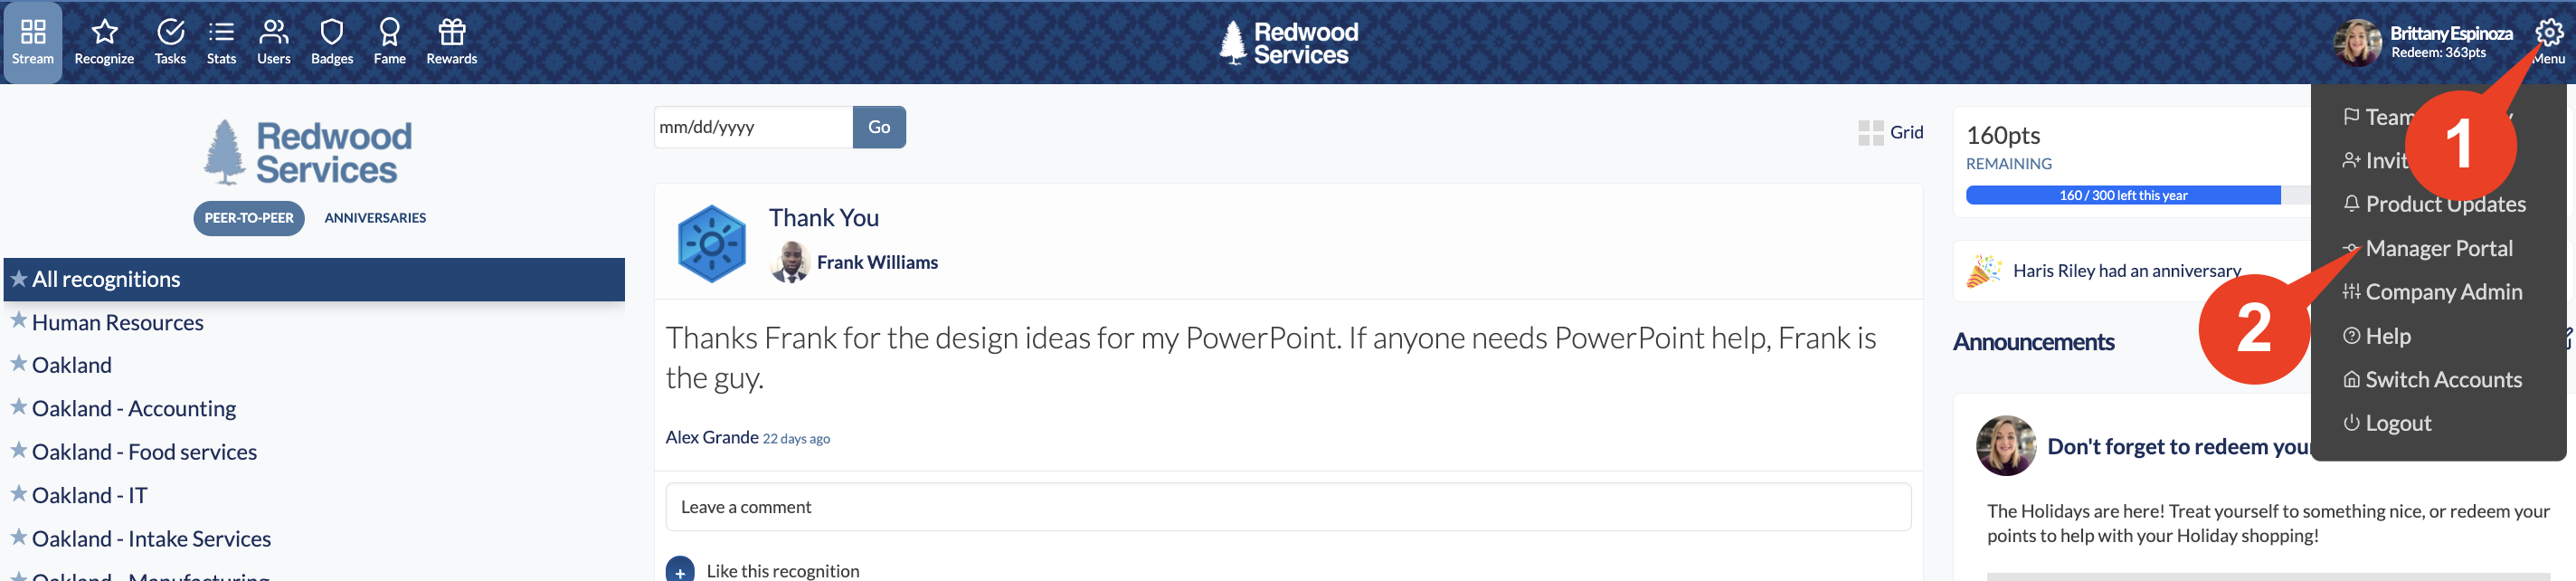2576x581 pixels.
Task: Click the Go button next to the date
Action: (879, 127)
